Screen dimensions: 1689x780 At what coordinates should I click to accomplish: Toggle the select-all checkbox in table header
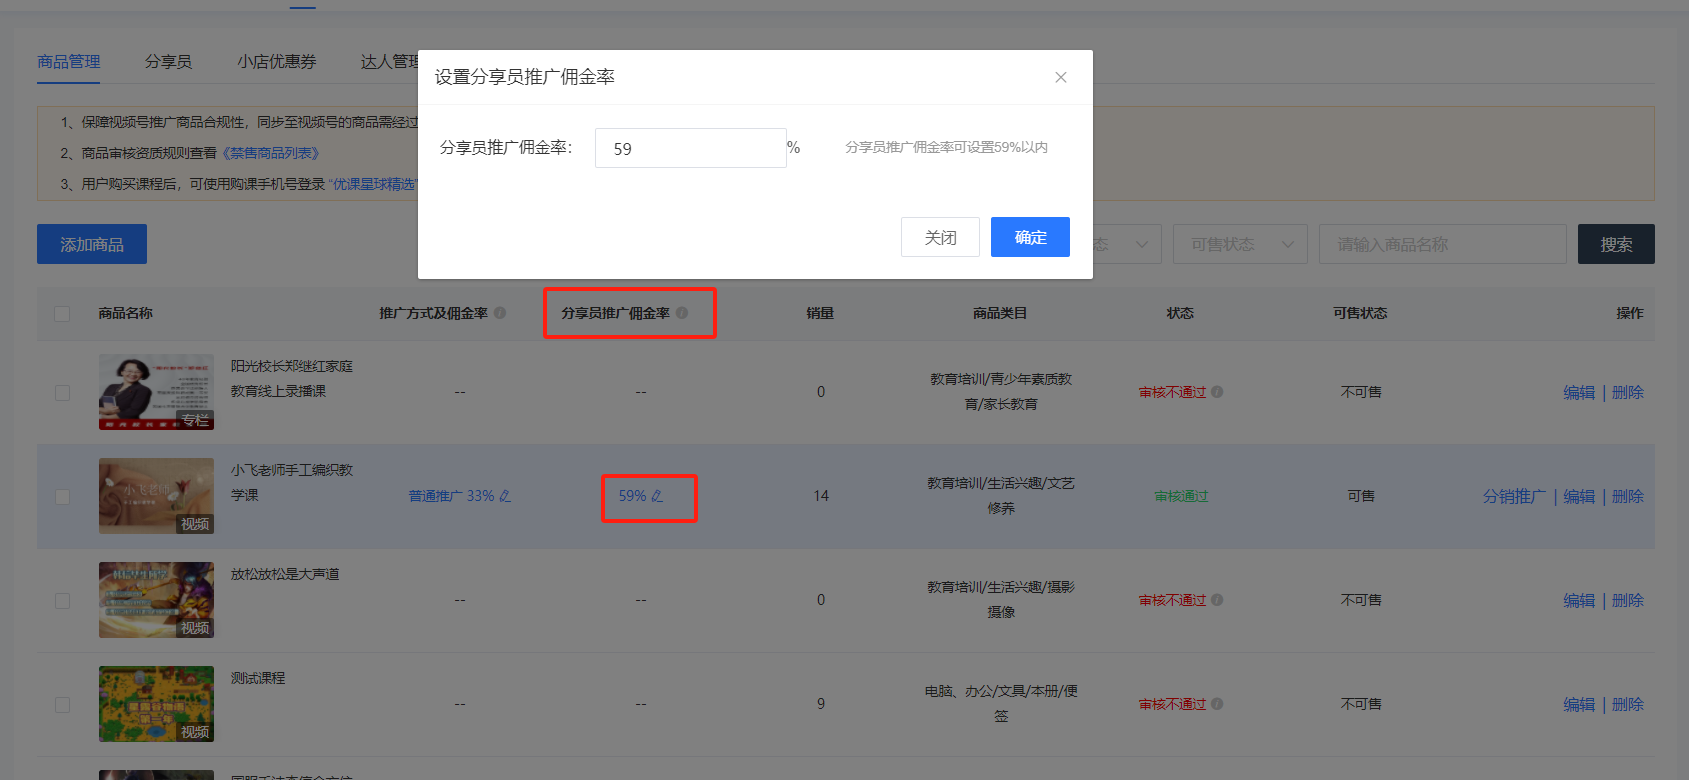pos(62,314)
